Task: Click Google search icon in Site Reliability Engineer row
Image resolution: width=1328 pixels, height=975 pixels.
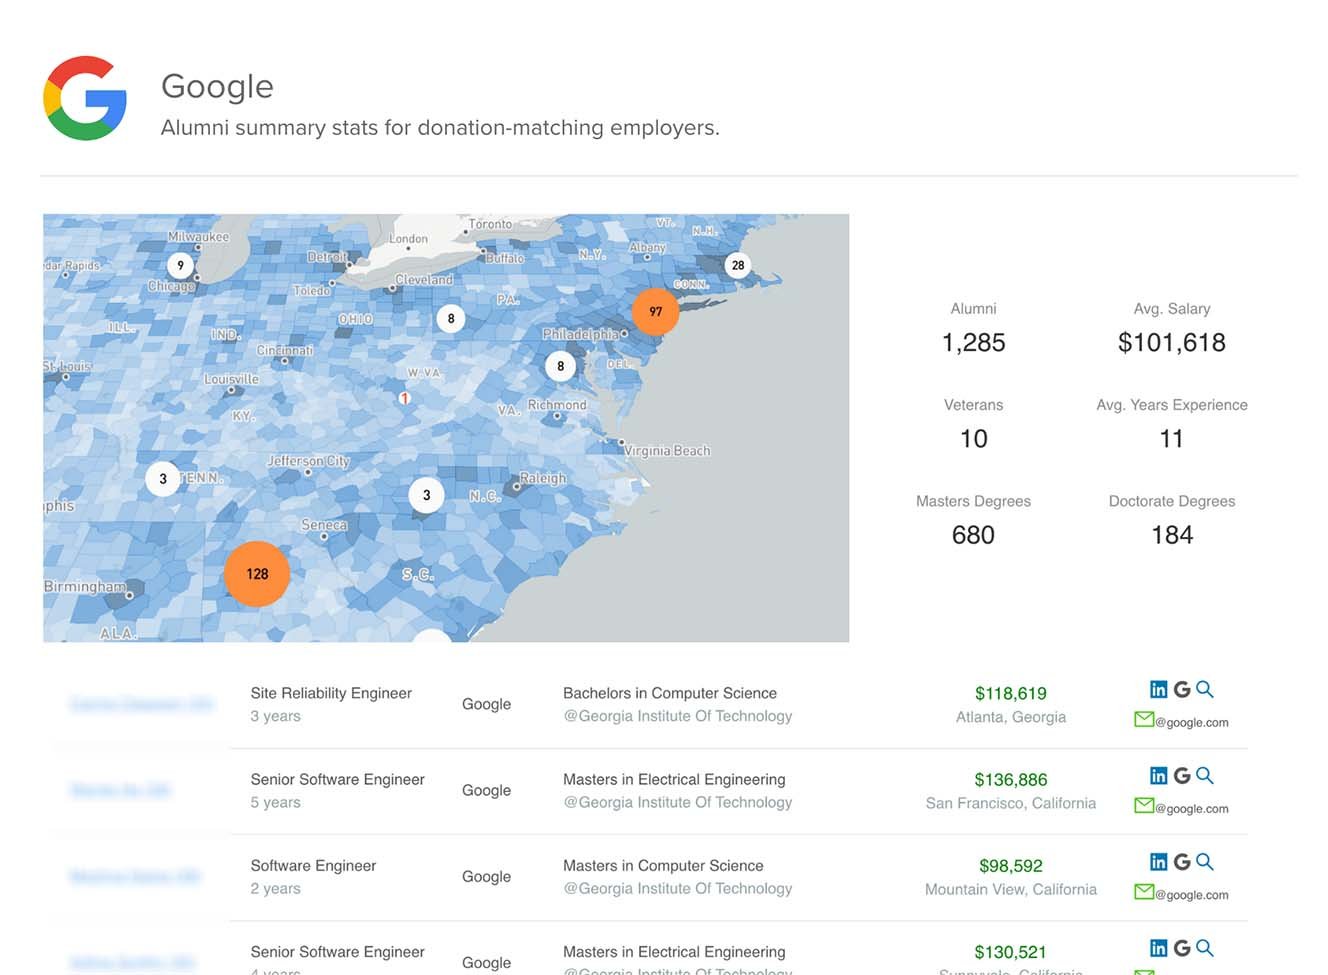Action: tap(1182, 689)
